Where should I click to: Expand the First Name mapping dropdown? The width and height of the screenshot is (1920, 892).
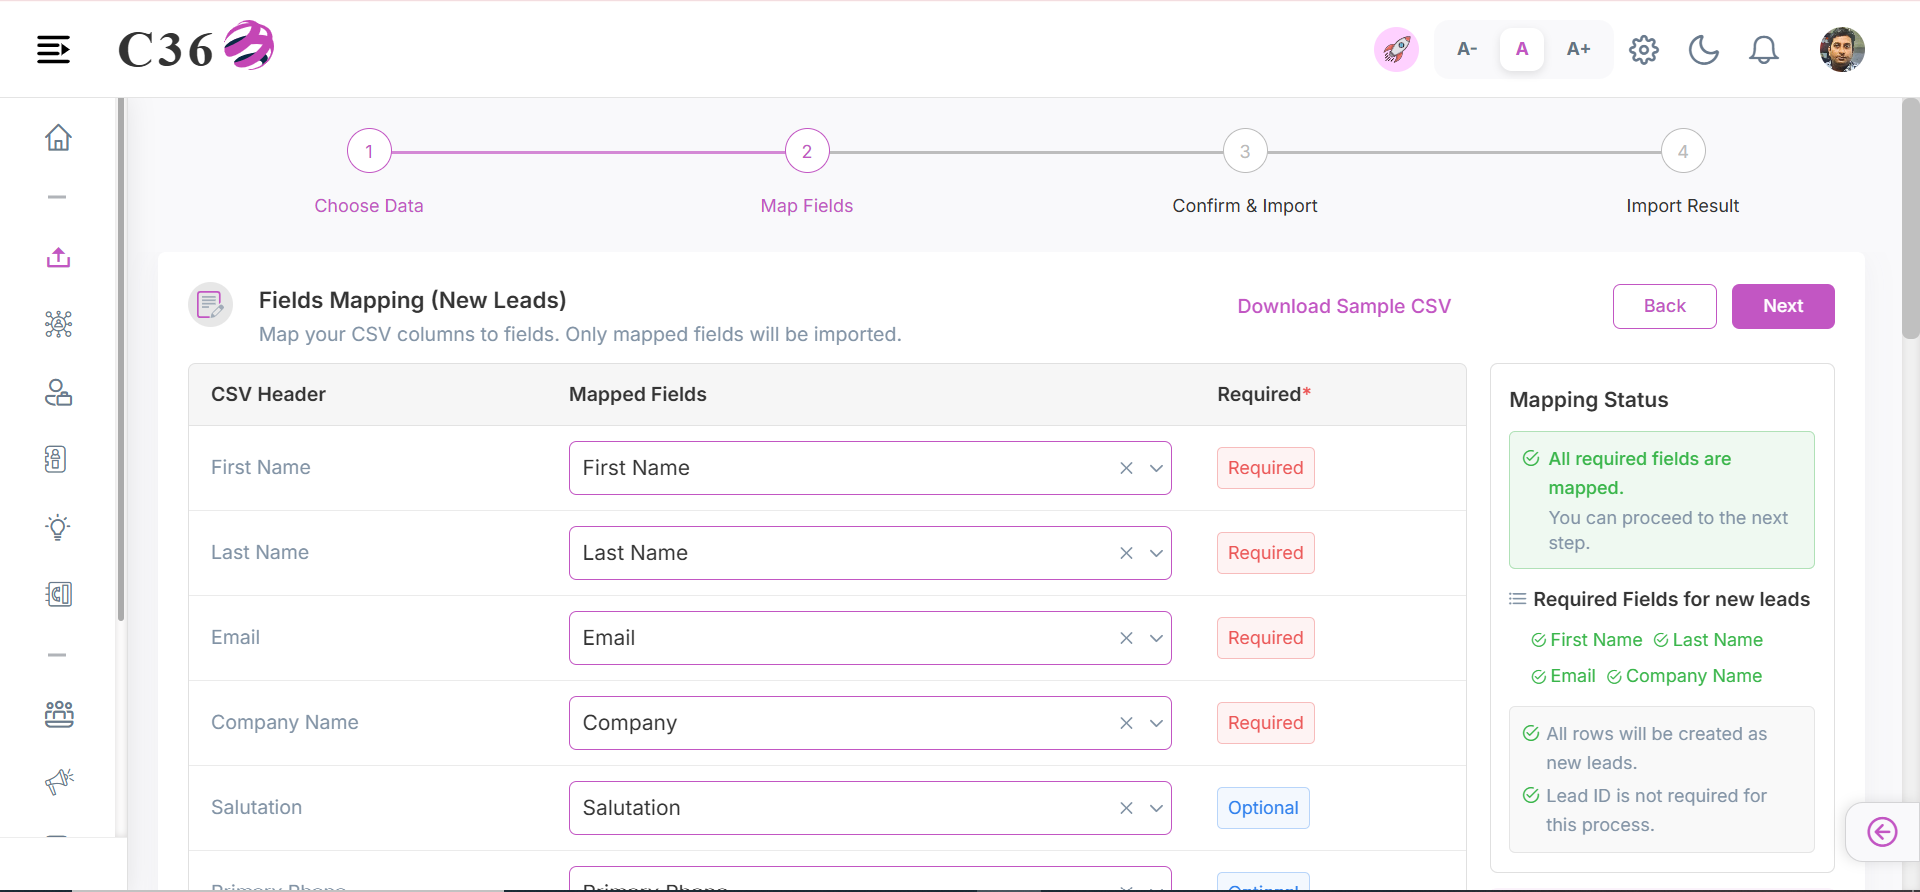coord(1156,468)
